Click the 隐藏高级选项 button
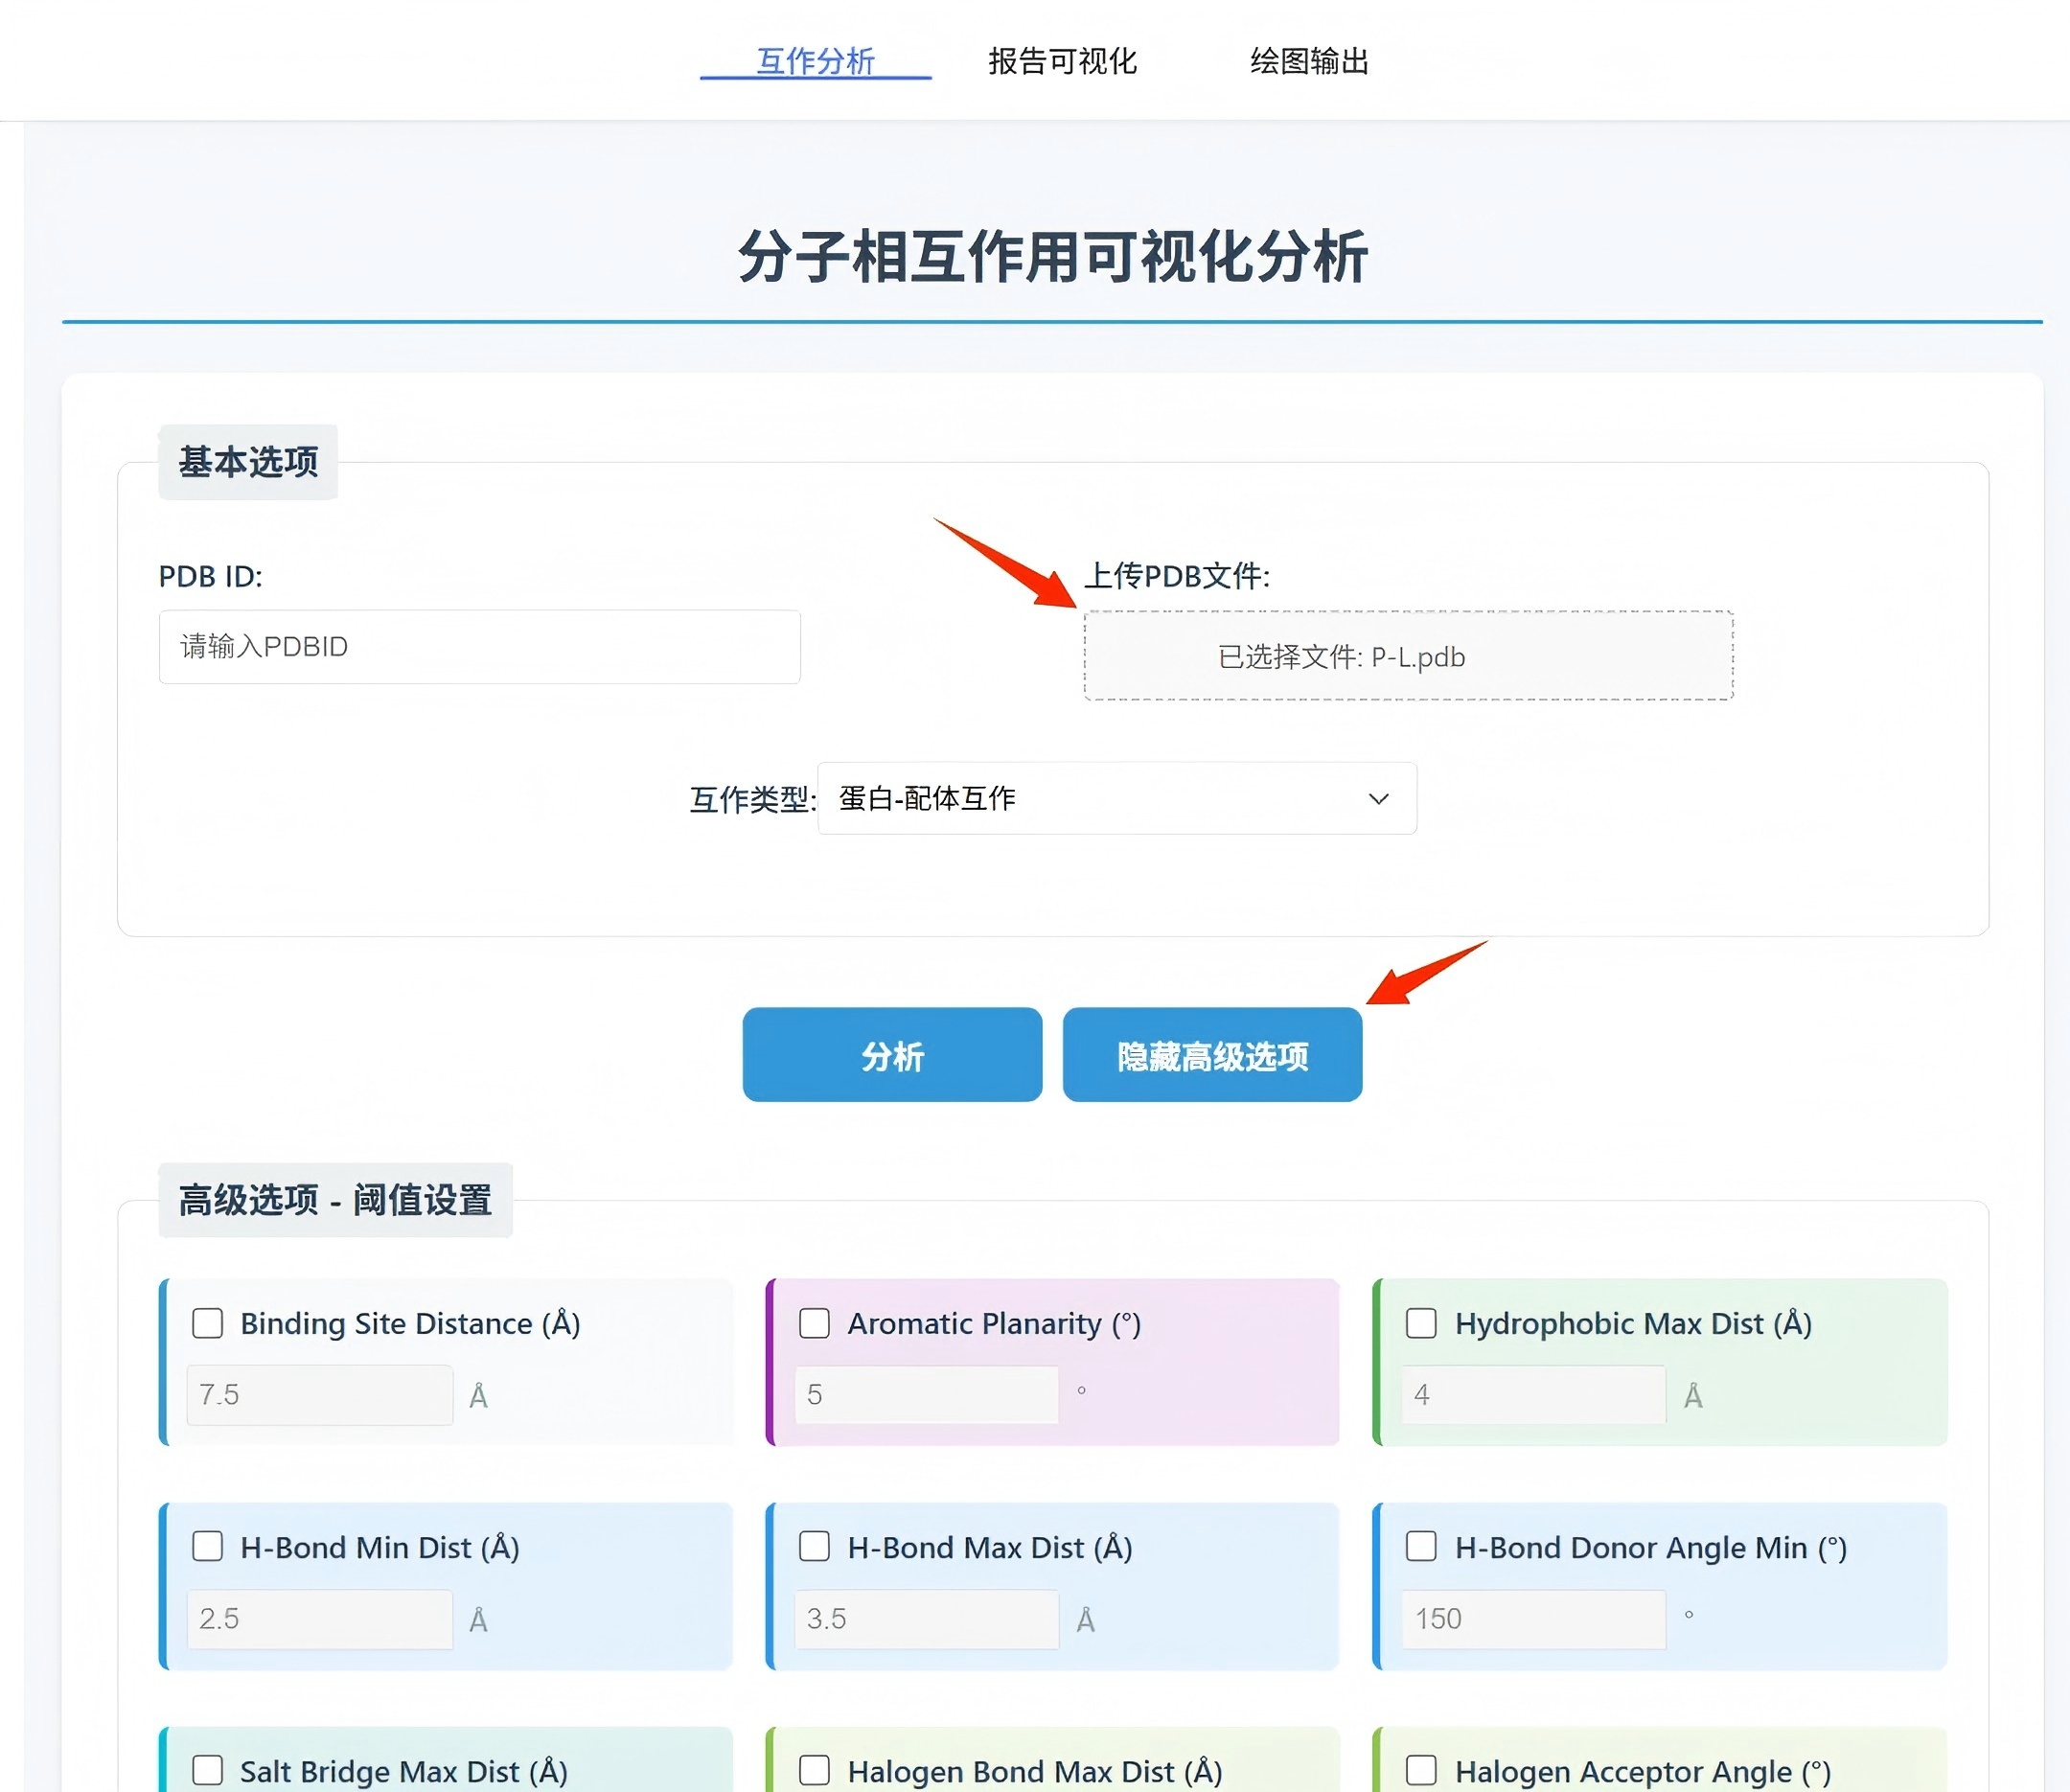Viewport: 2070px width, 1792px height. point(1212,1055)
